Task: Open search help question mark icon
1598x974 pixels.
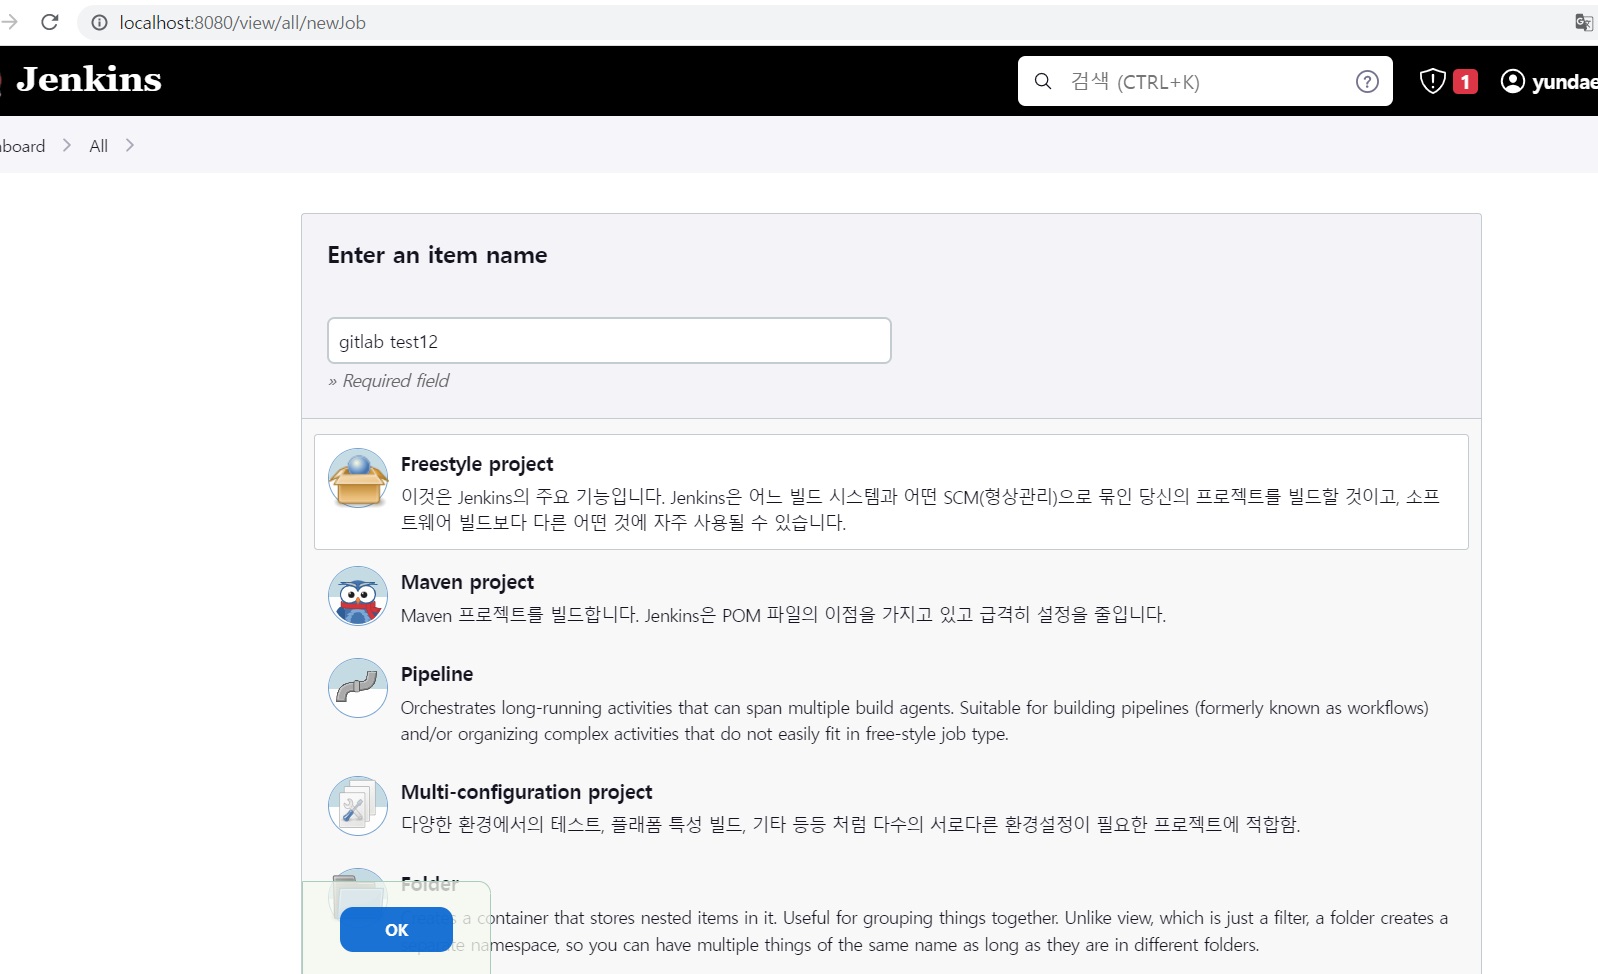Action: pos(1367,82)
